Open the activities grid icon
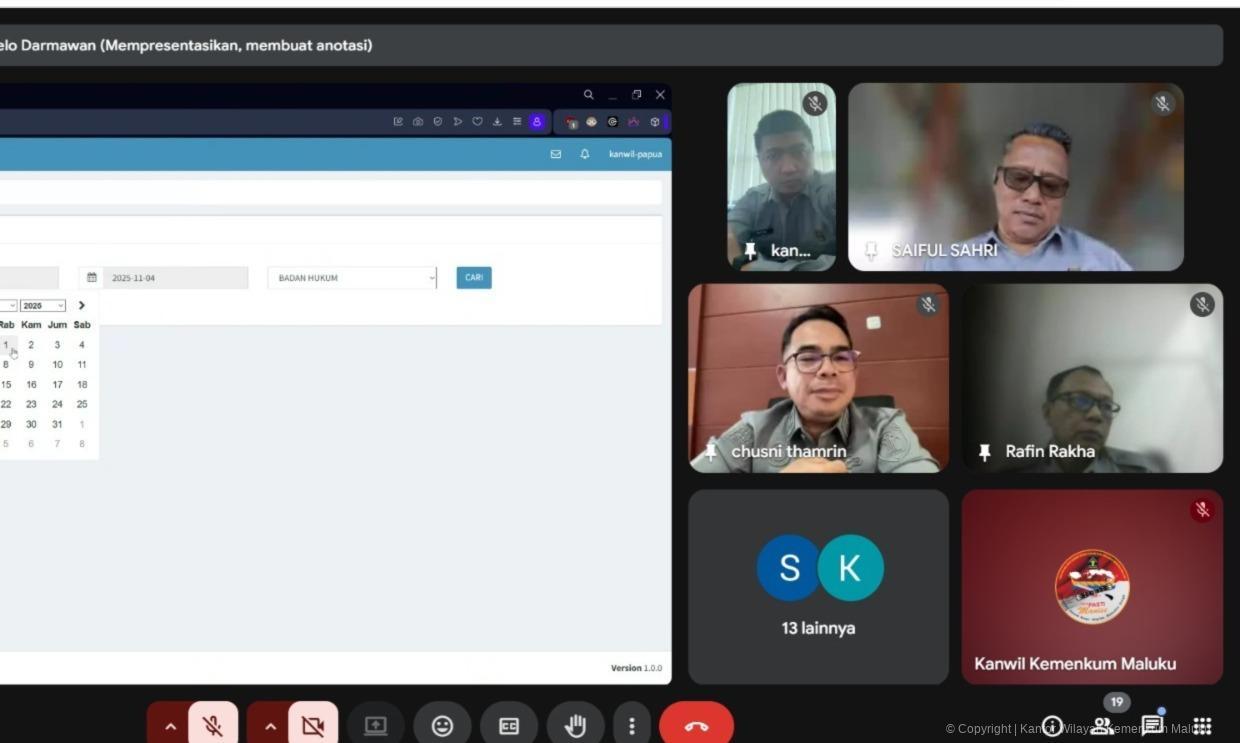The width and height of the screenshot is (1240, 743). [1202, 726]
